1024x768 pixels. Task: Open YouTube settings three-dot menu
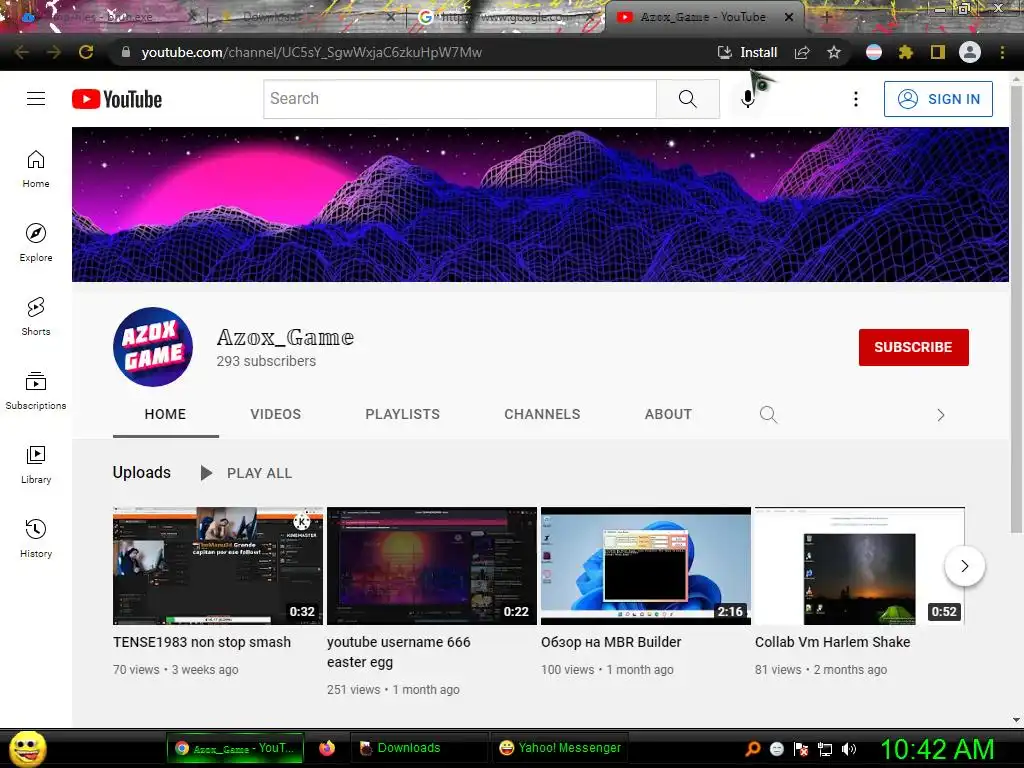856,99
